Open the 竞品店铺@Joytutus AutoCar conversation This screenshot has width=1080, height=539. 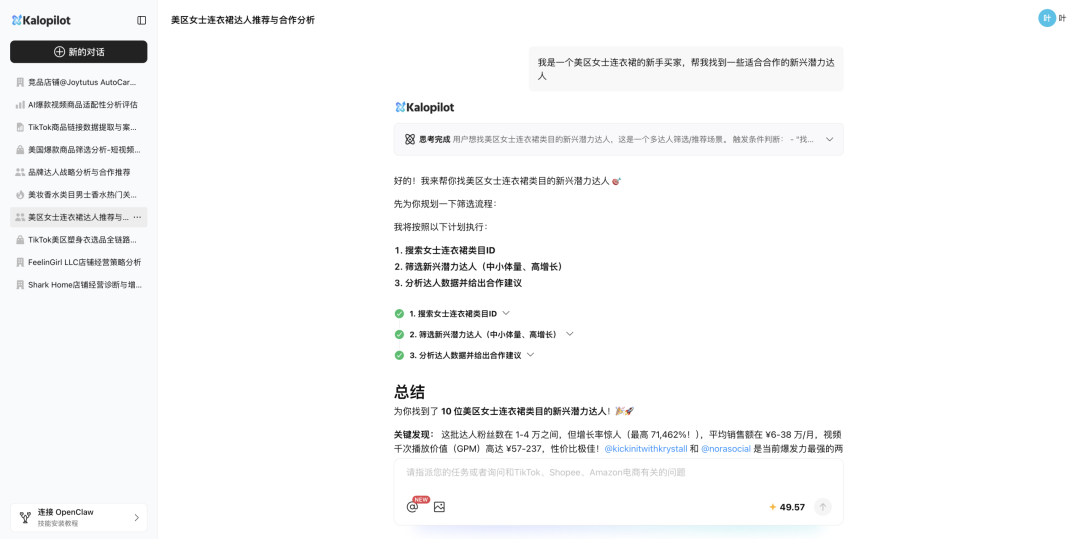point(79,82)
